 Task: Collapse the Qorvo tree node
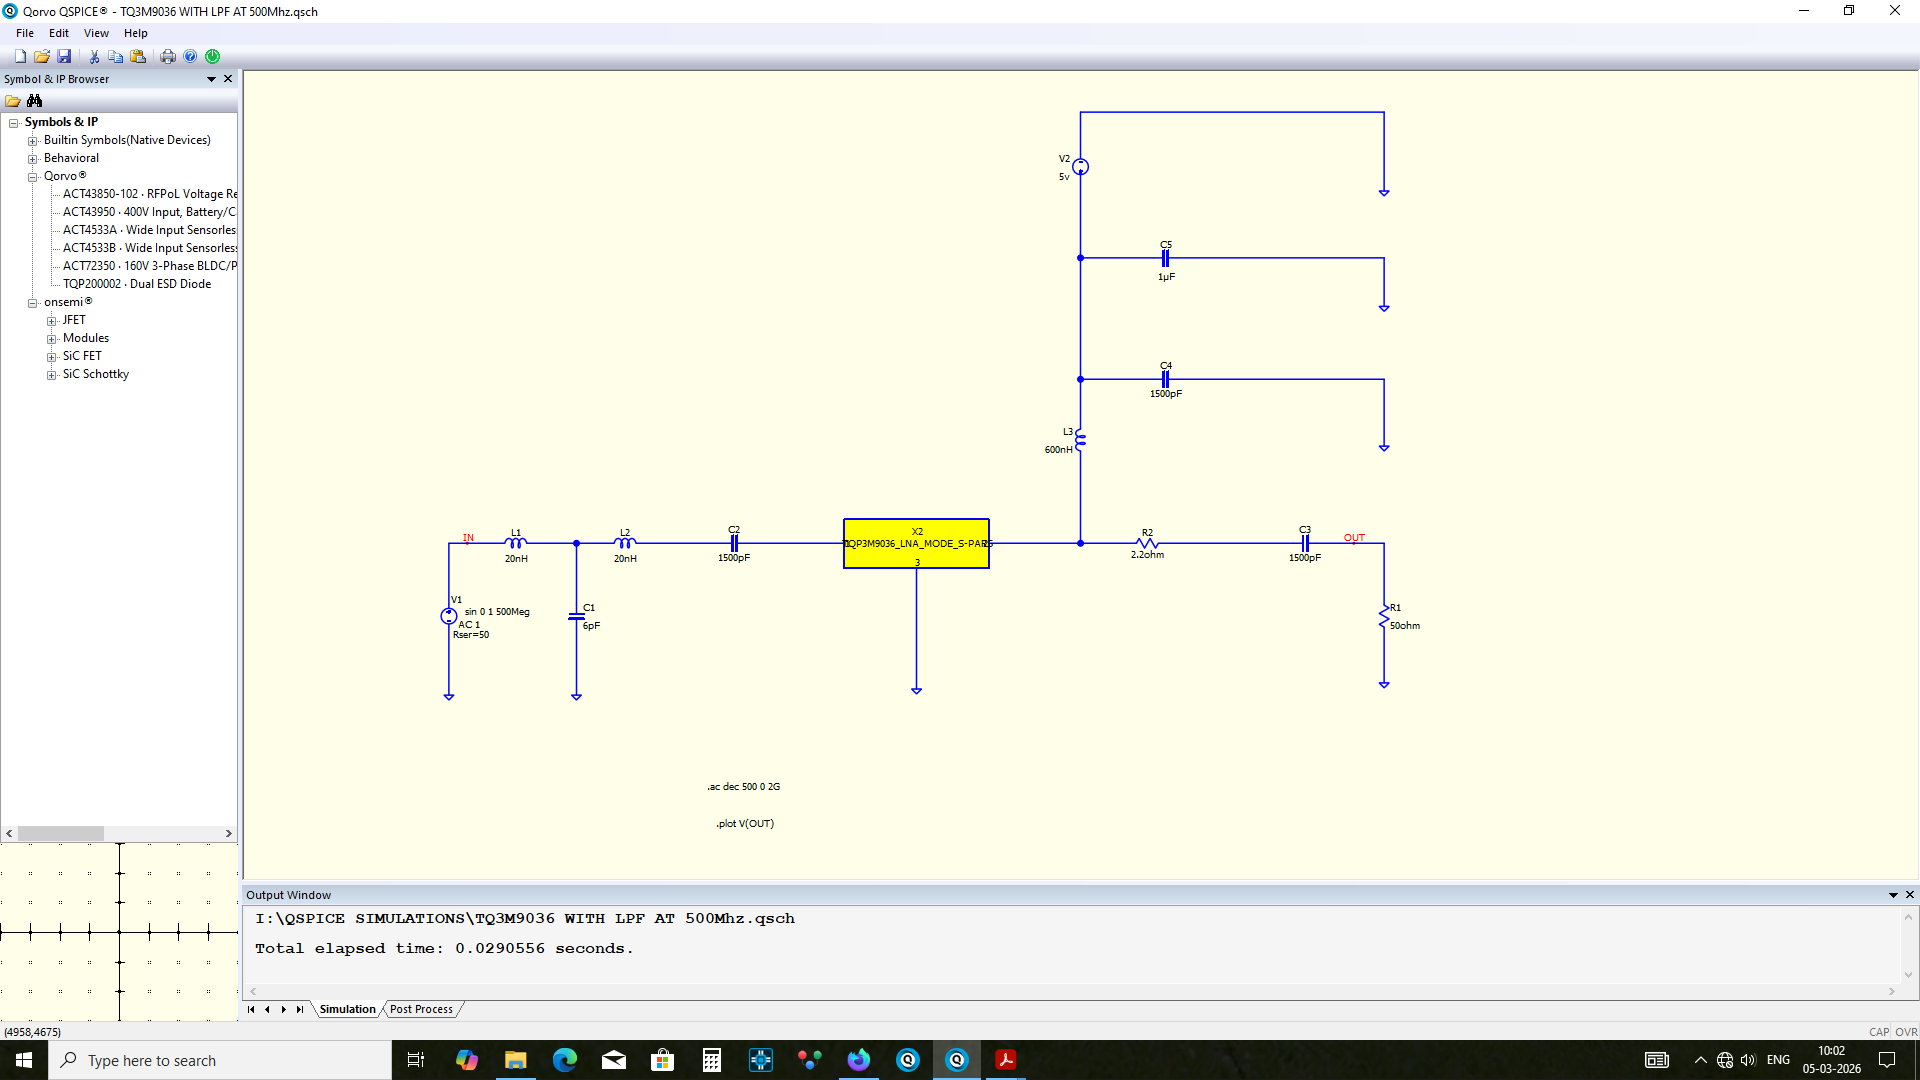click(33, 177)
